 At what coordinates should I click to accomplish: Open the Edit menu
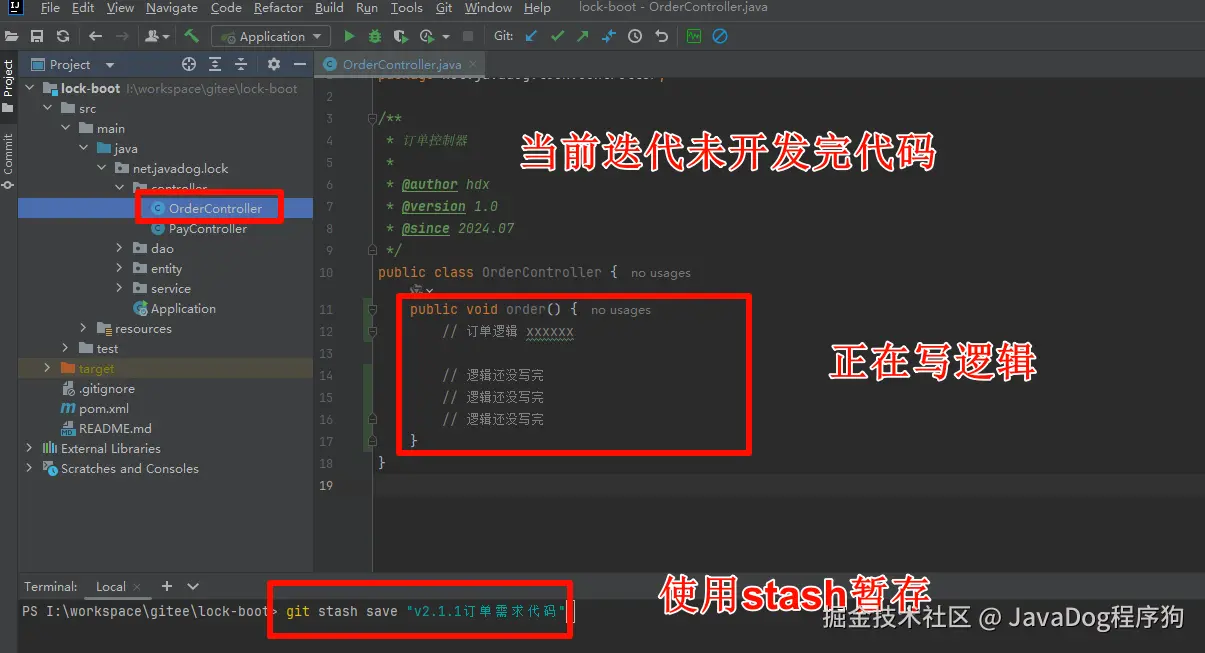click(x=84, y=8)
